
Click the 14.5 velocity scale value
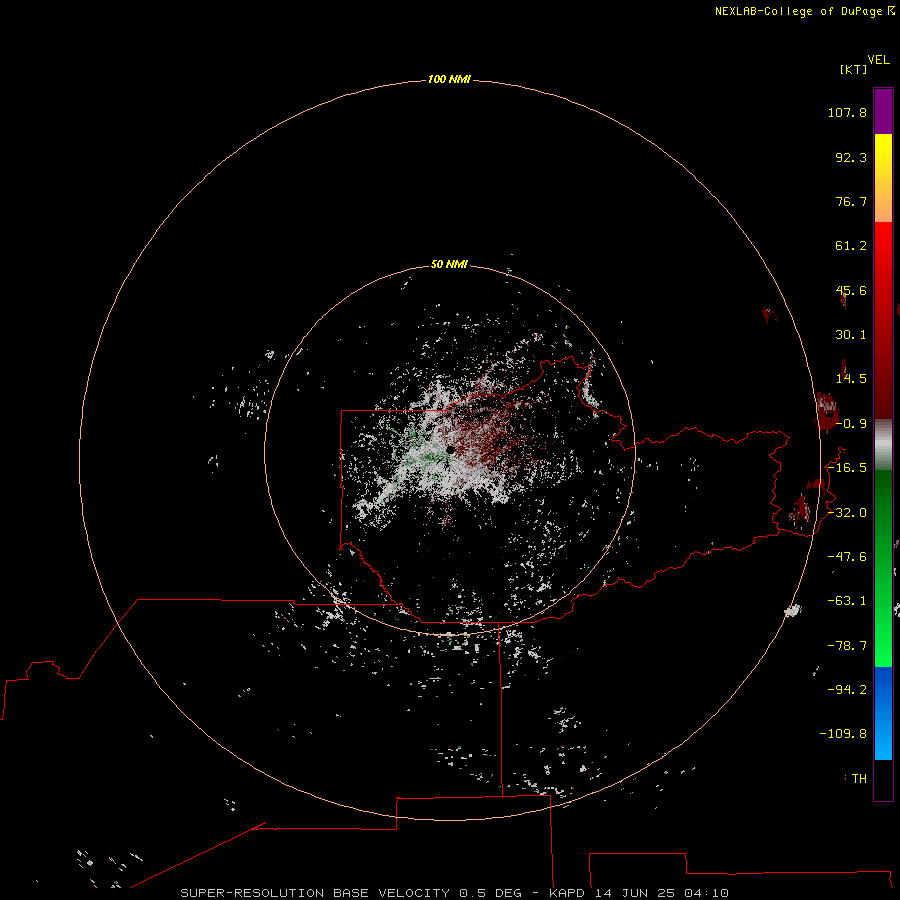(851, 379)
